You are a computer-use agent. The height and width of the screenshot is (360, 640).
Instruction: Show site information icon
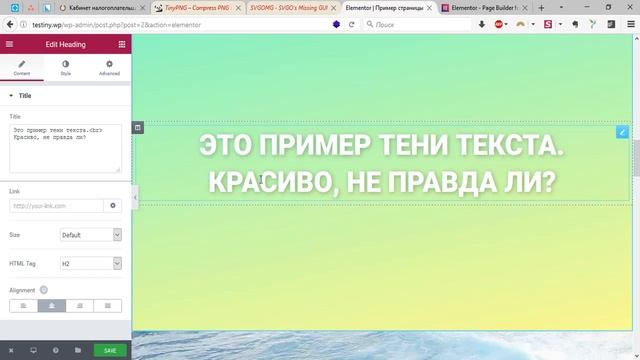(x=24, y=24)
